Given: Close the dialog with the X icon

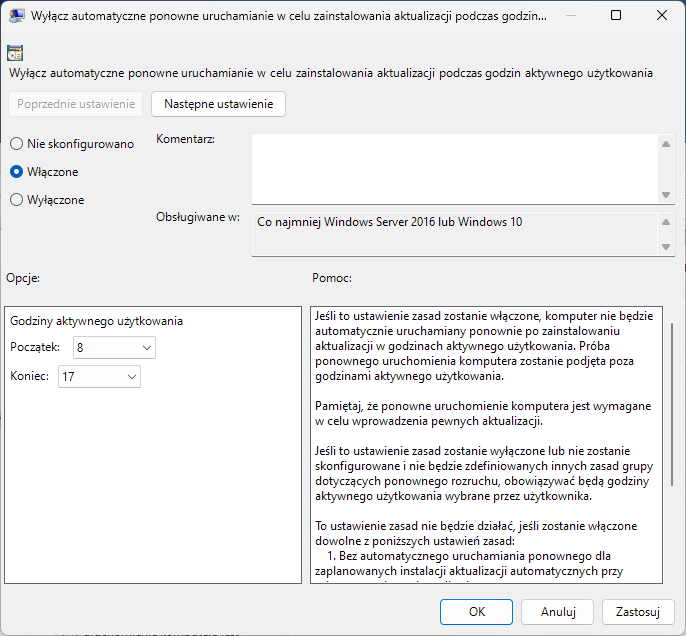Looking at the screenshot, I should pyautogui.click(x=662, y=15).
